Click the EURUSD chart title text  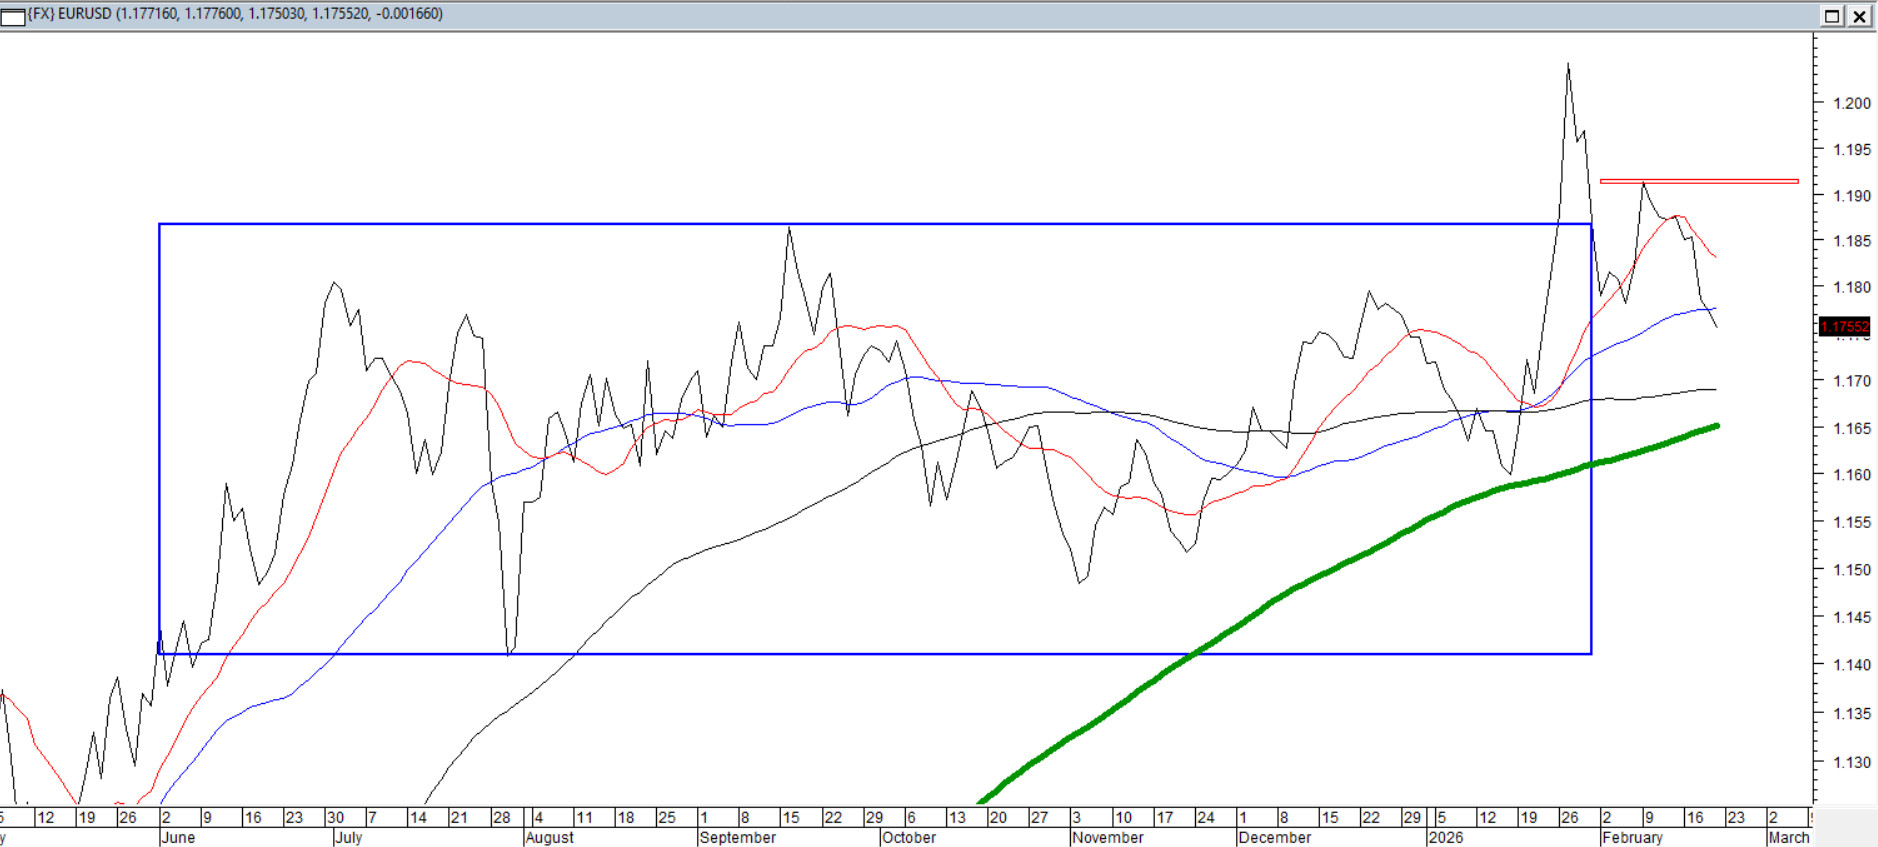point(236,14)
